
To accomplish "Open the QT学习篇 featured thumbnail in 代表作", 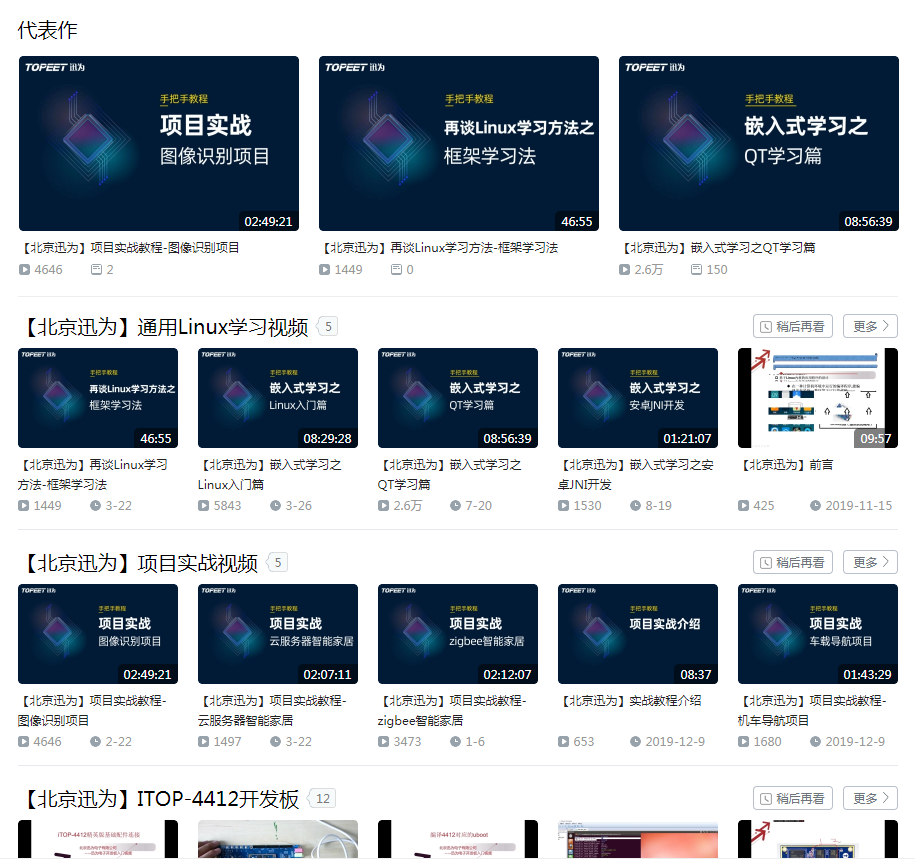I will [759, 144].
